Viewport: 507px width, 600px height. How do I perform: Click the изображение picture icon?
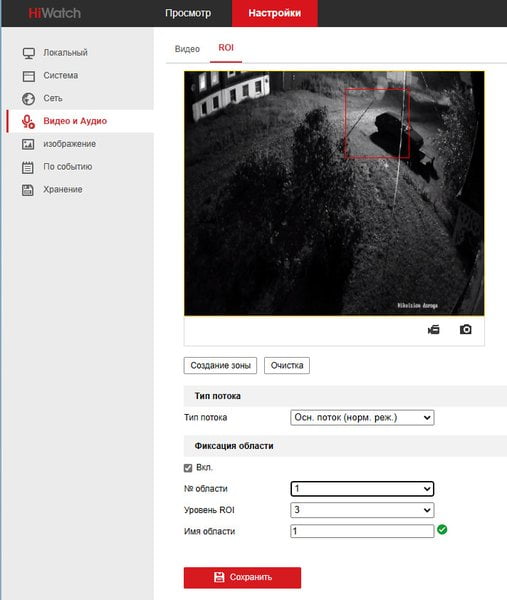[x=28, y=144]
